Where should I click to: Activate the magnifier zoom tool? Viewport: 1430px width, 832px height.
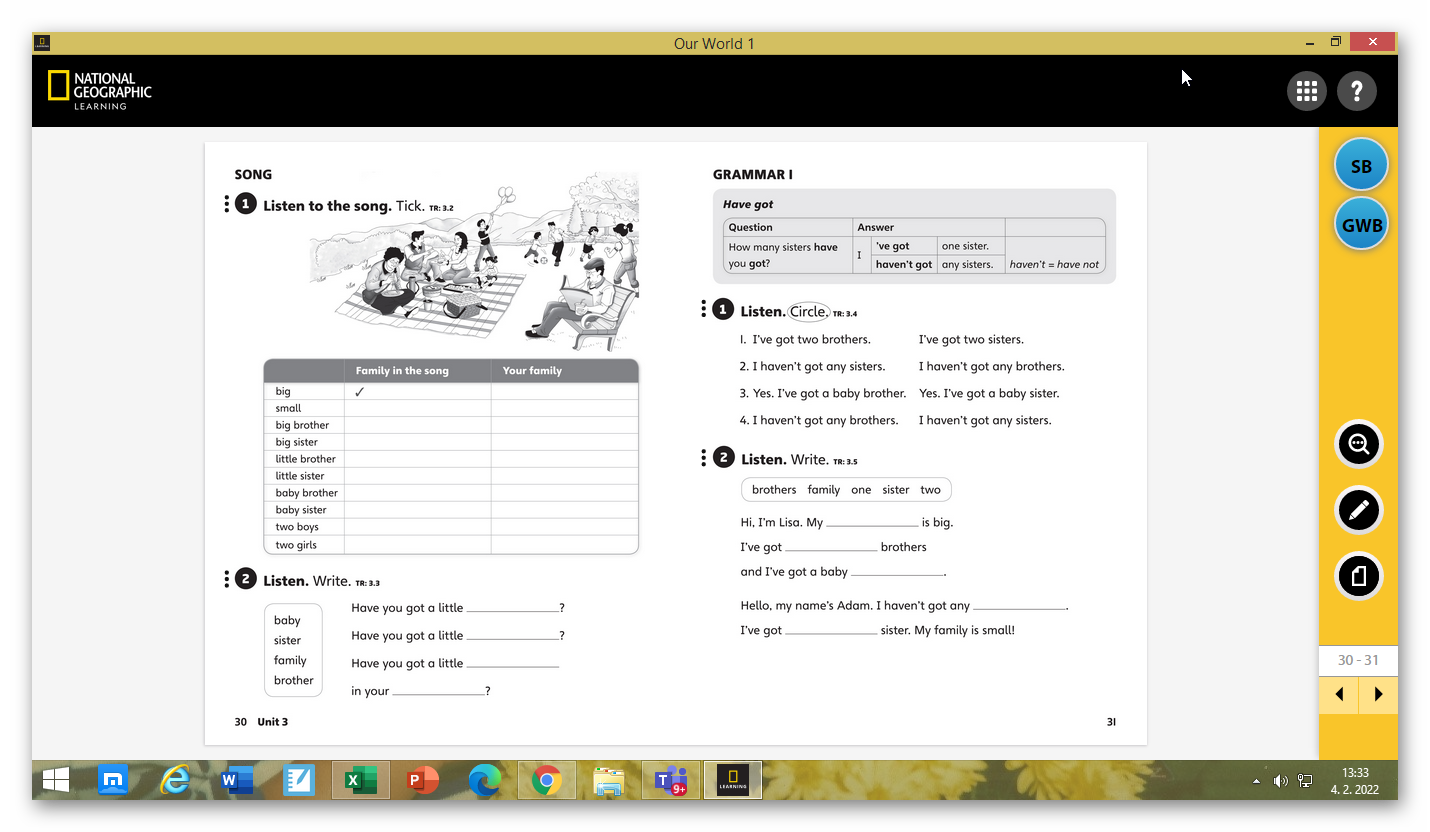pyautogui.click(x=1358, y=445)
